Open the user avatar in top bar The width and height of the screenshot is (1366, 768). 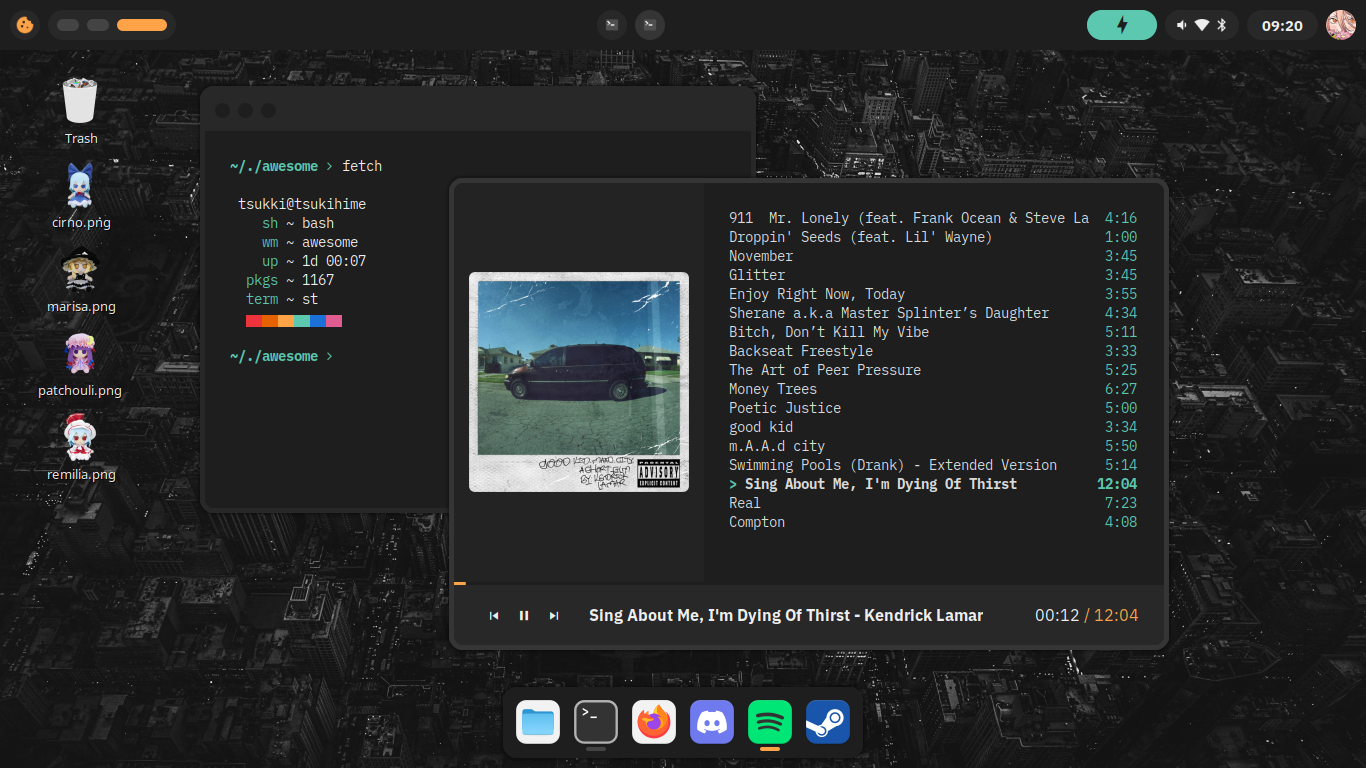point(1340,25)
